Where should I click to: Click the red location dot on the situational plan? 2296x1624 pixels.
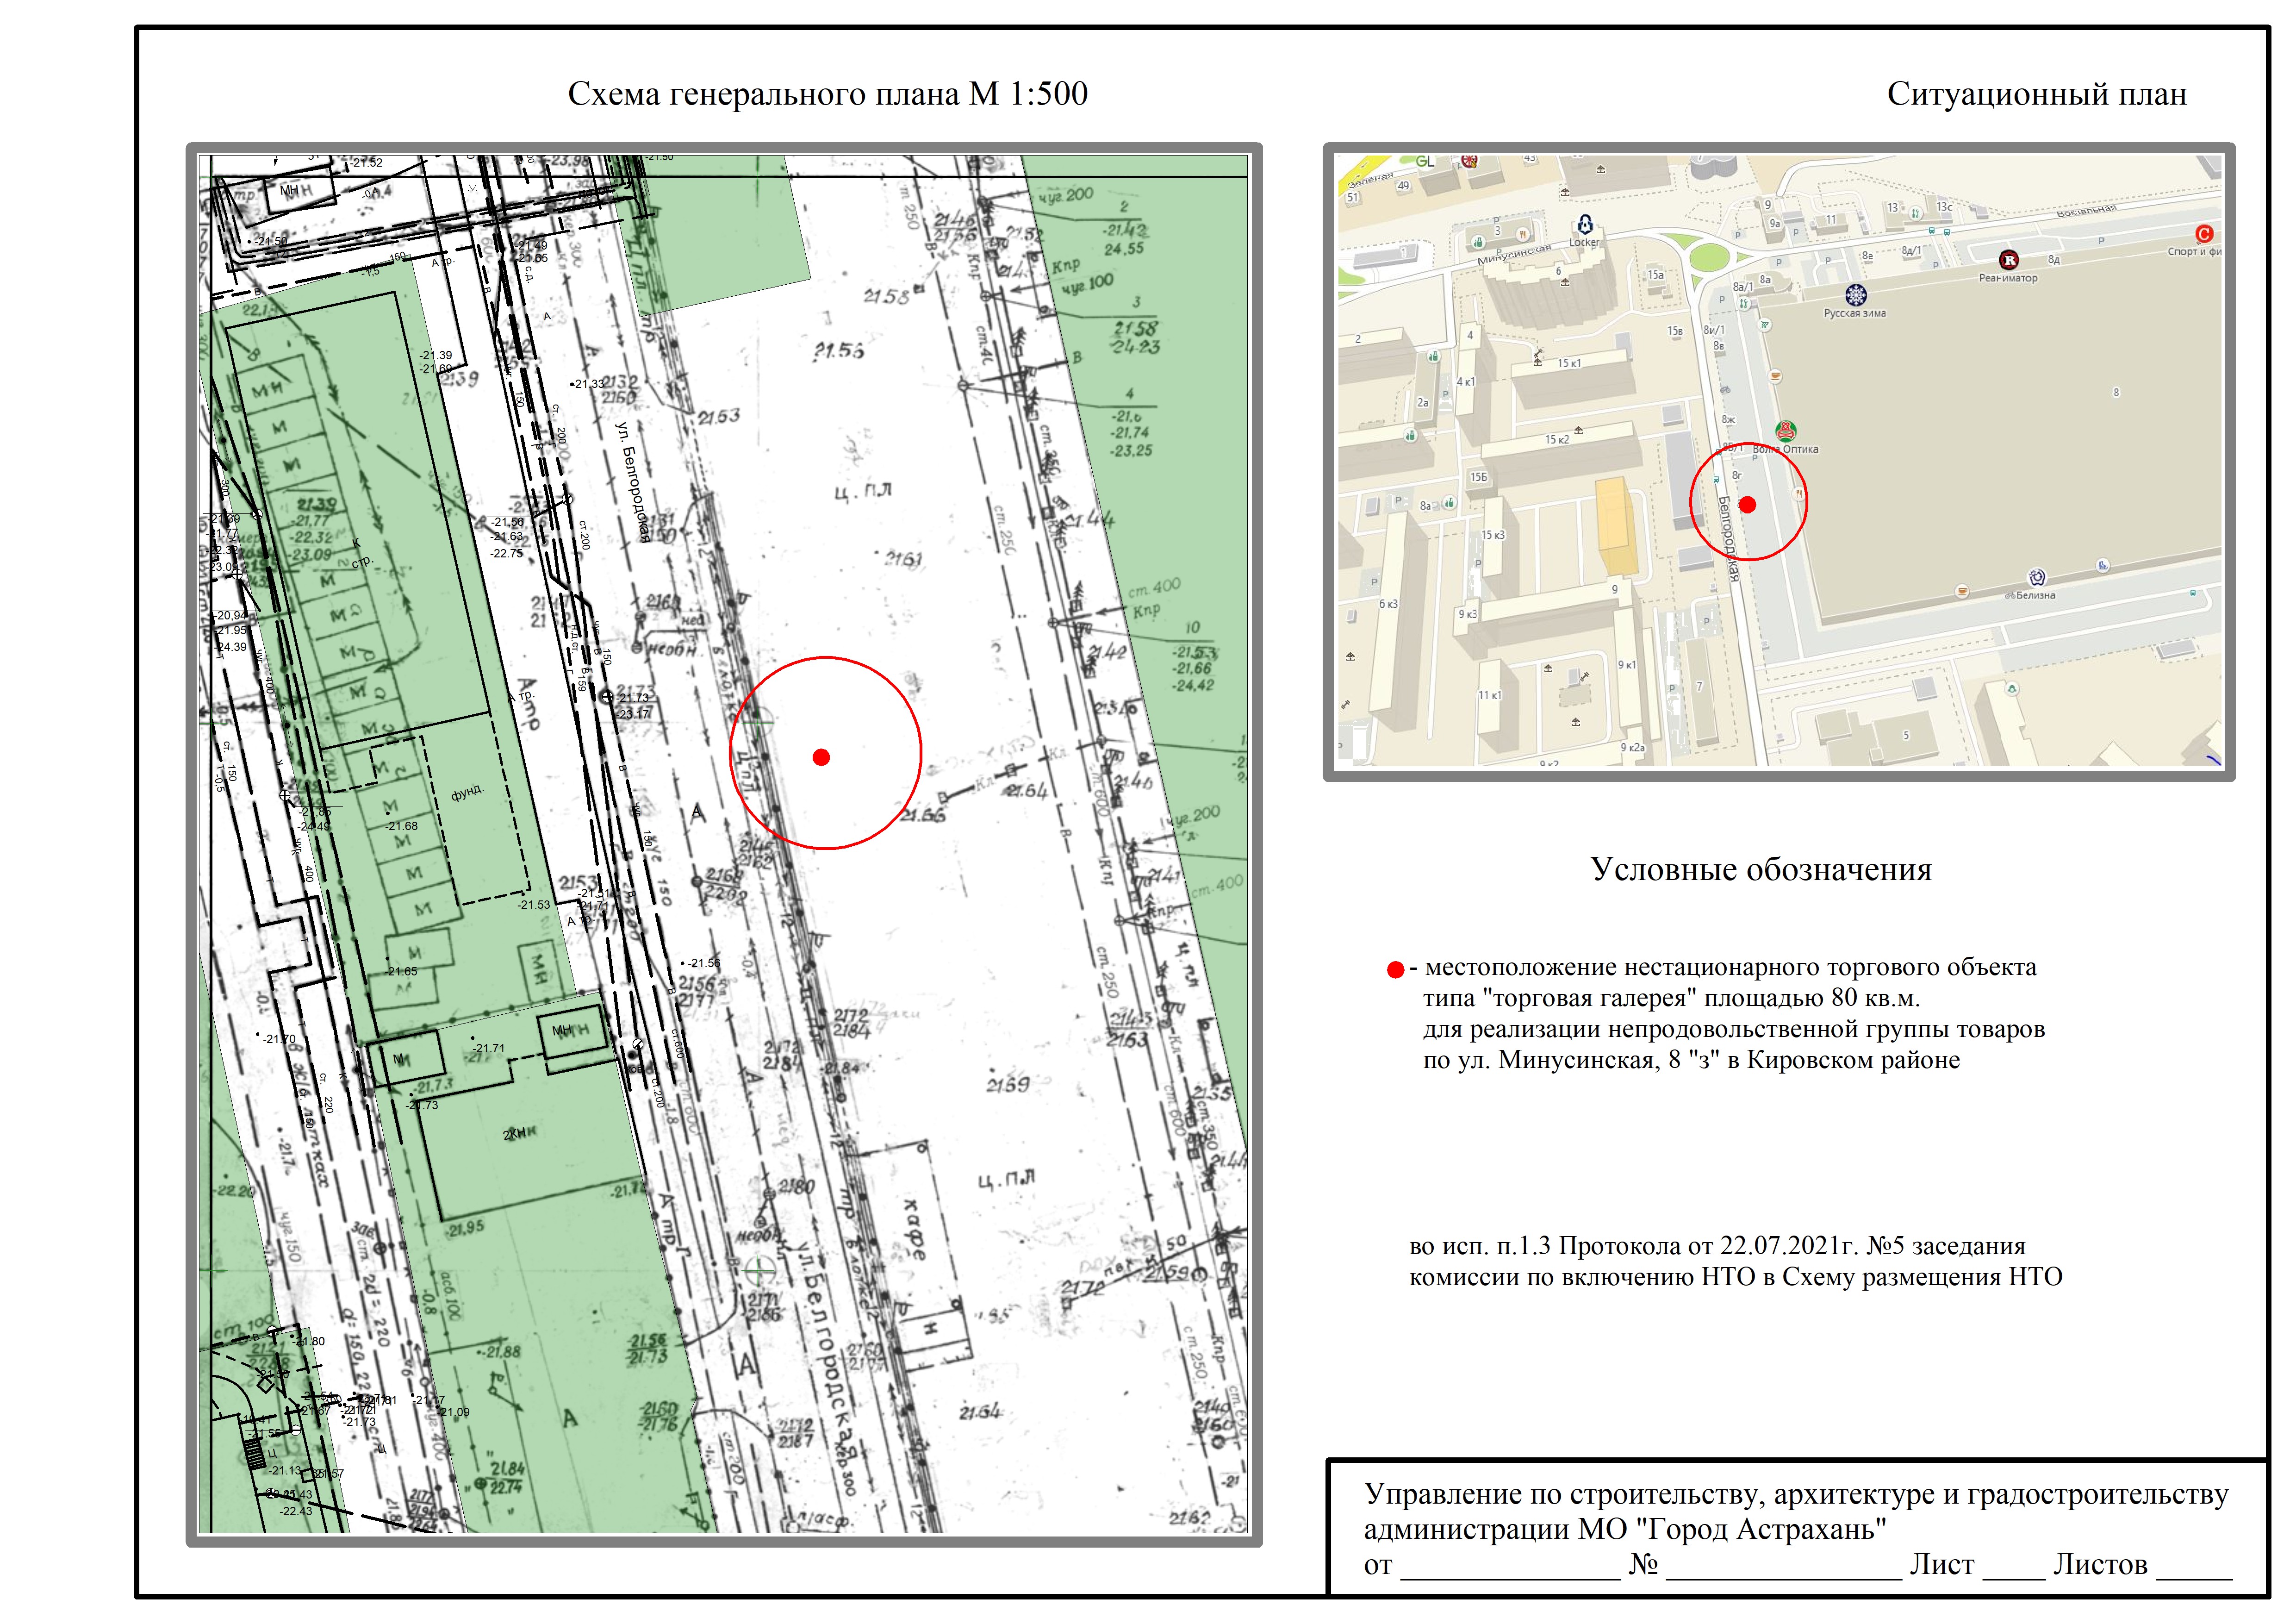click(x=1747, y=505)
